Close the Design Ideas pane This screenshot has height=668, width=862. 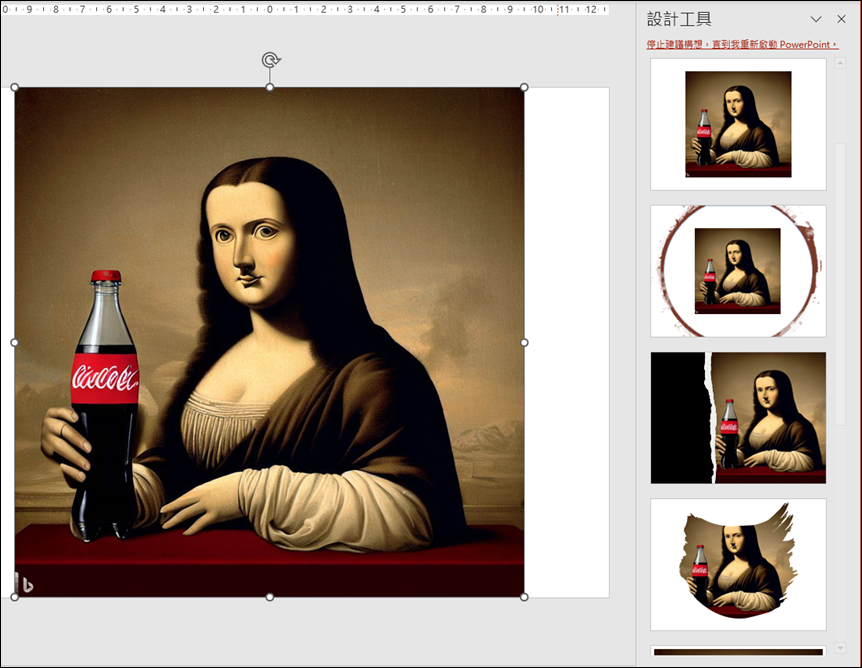coord(841,19)
